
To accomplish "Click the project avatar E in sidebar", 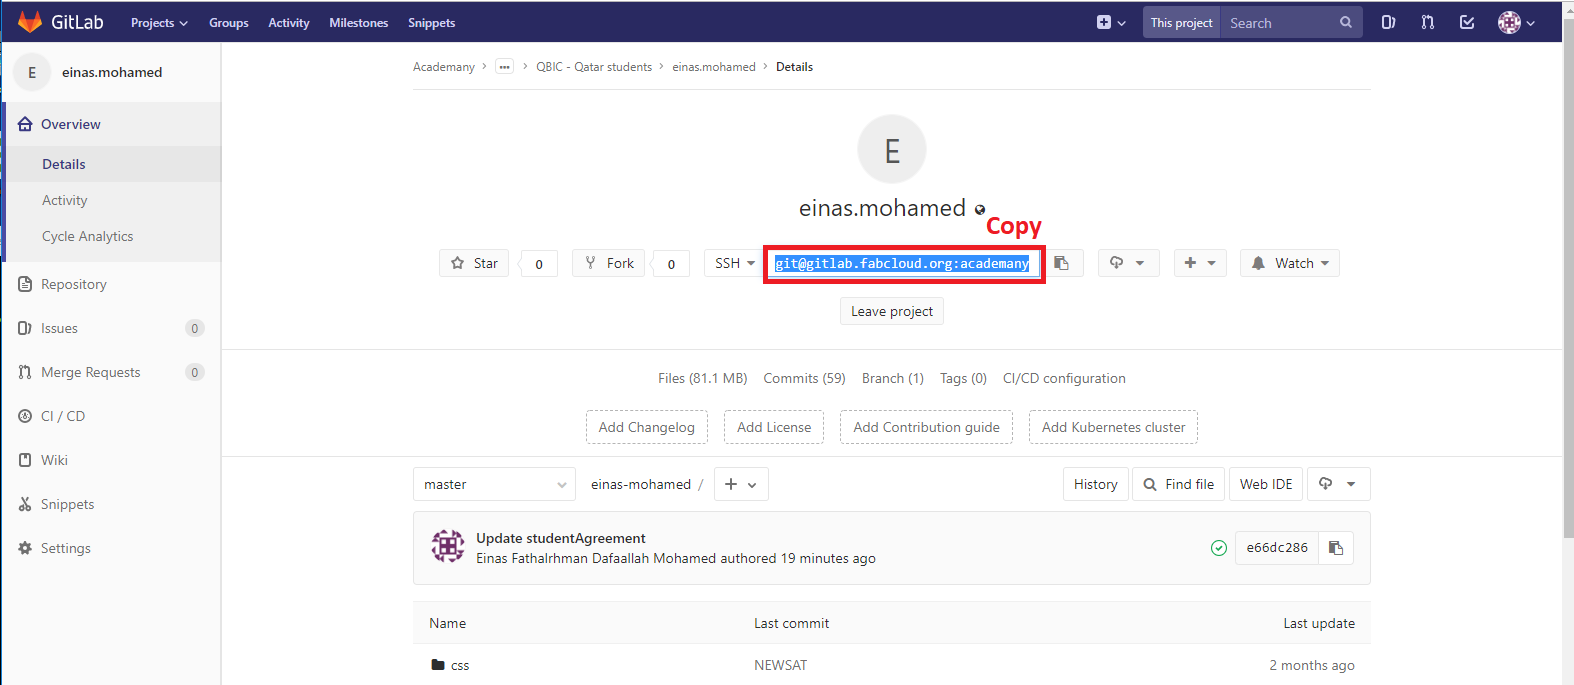I will pos(32,72).
